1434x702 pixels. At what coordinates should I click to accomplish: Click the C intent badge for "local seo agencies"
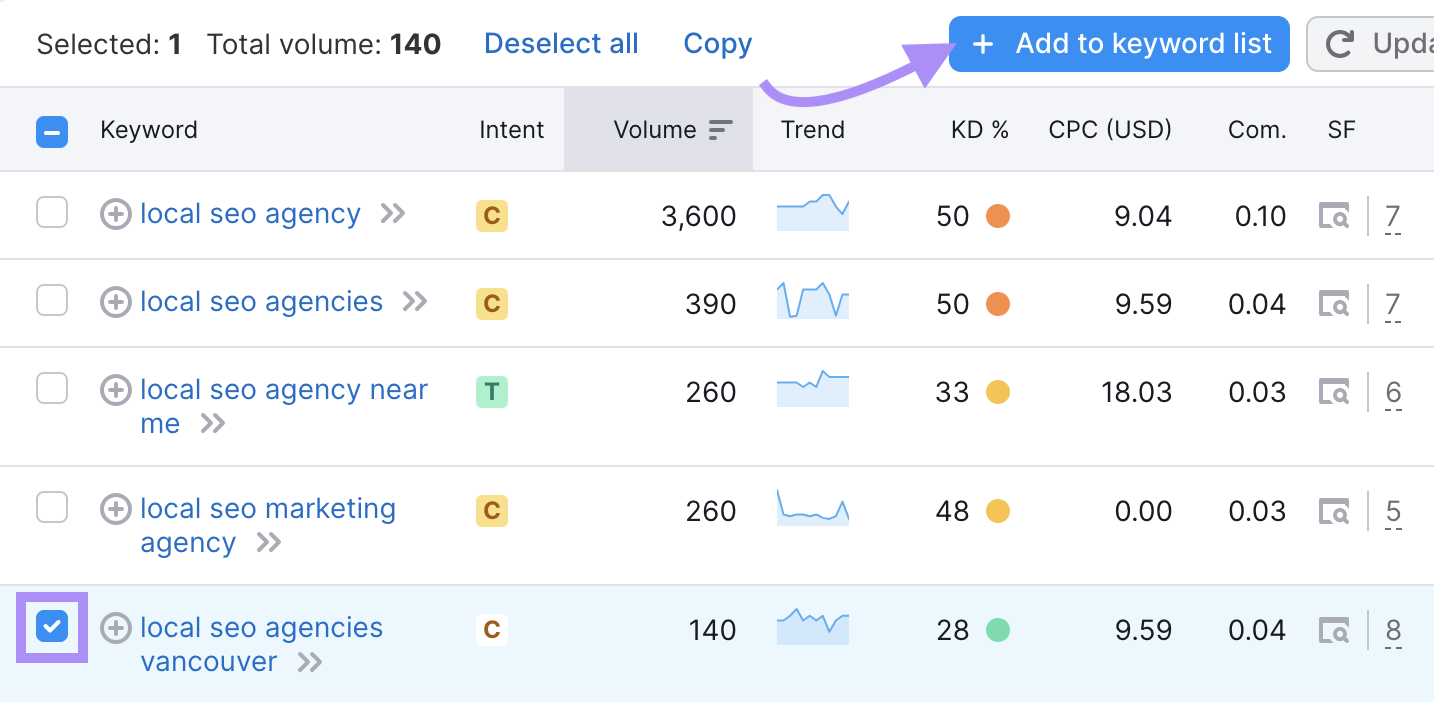pos(491,301)
